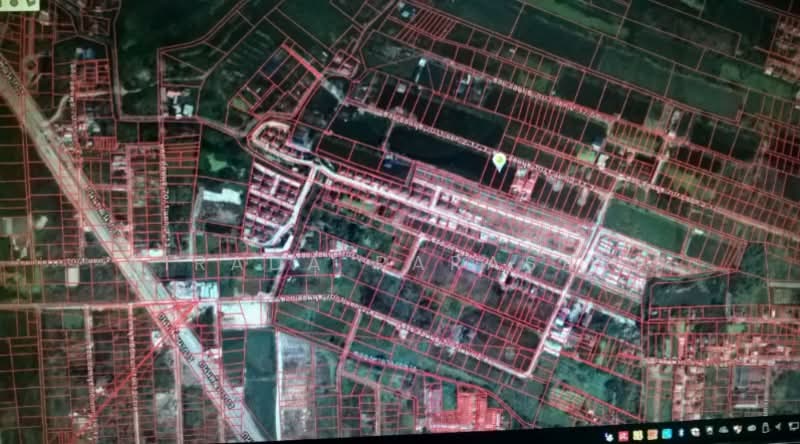Open the orange tray icon beside the cyan one
Image resolution: width=800 pixels, height=444 pixels.
pos(652,434)
